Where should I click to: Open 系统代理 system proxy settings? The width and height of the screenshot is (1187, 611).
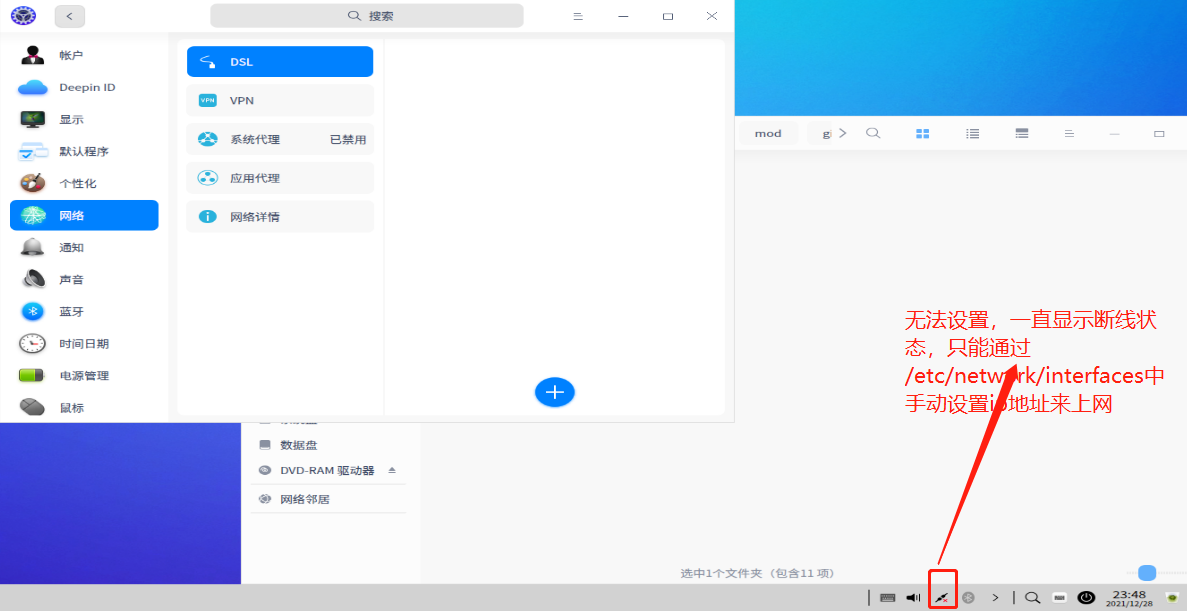tap(280, 139)
